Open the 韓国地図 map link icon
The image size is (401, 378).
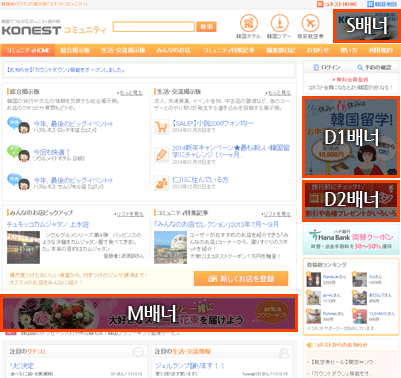[x=370, y=4]
